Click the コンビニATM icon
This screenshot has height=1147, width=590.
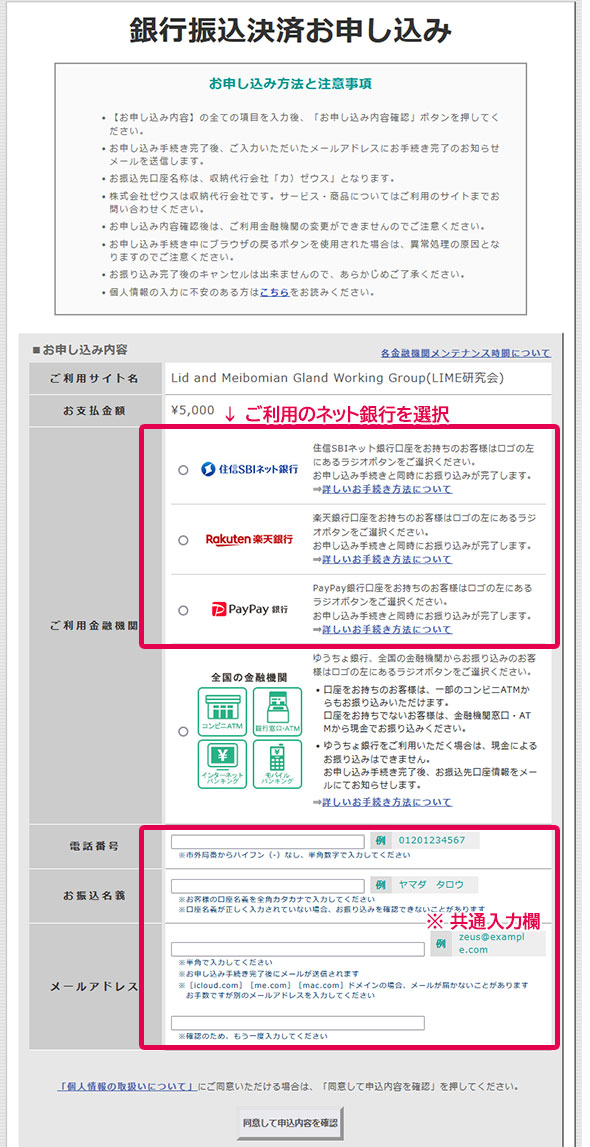pyautogui.click(x=222, y=712)
